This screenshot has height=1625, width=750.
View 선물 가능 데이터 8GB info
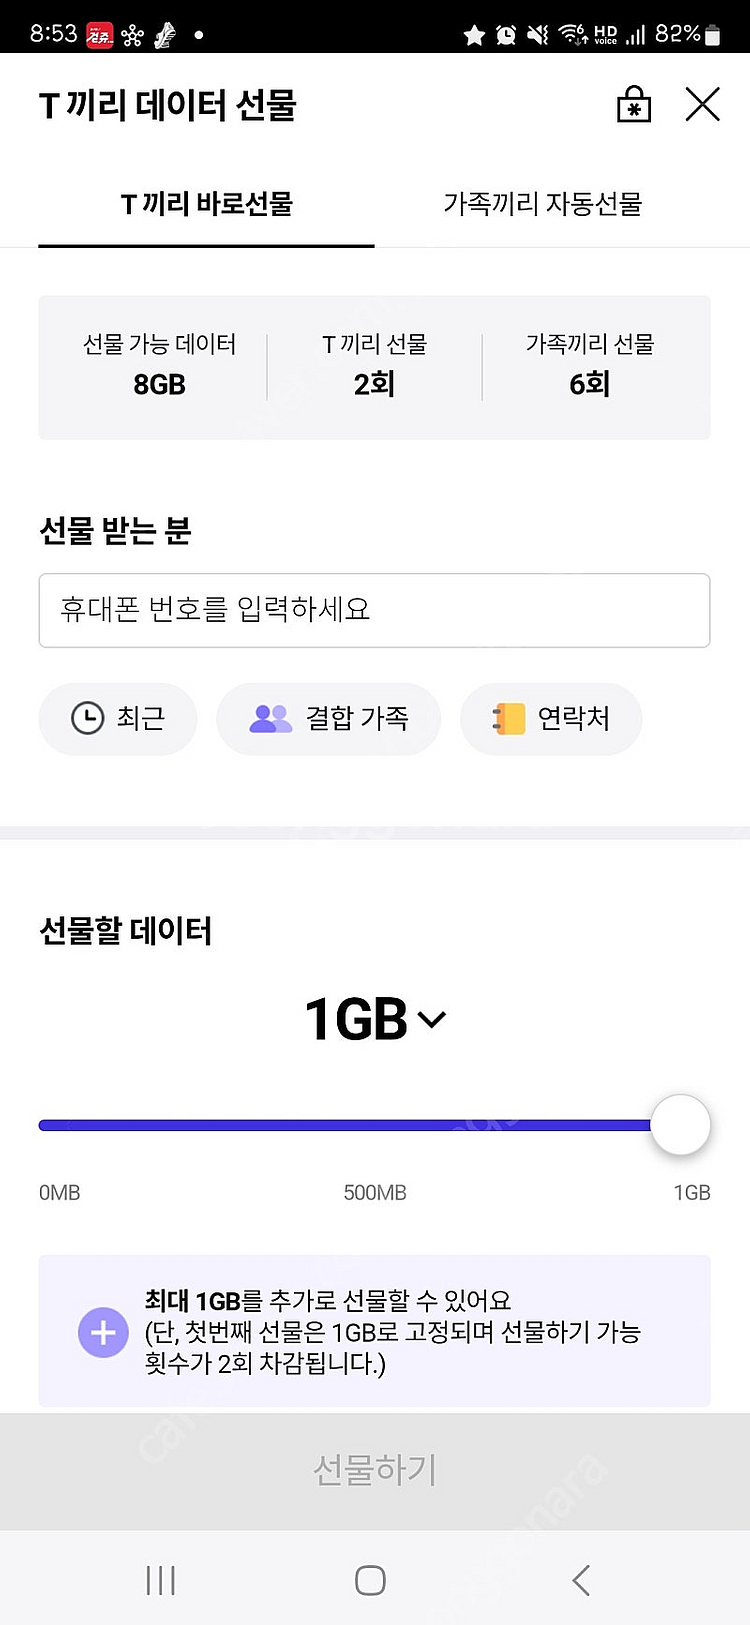[x=159, y=366]
